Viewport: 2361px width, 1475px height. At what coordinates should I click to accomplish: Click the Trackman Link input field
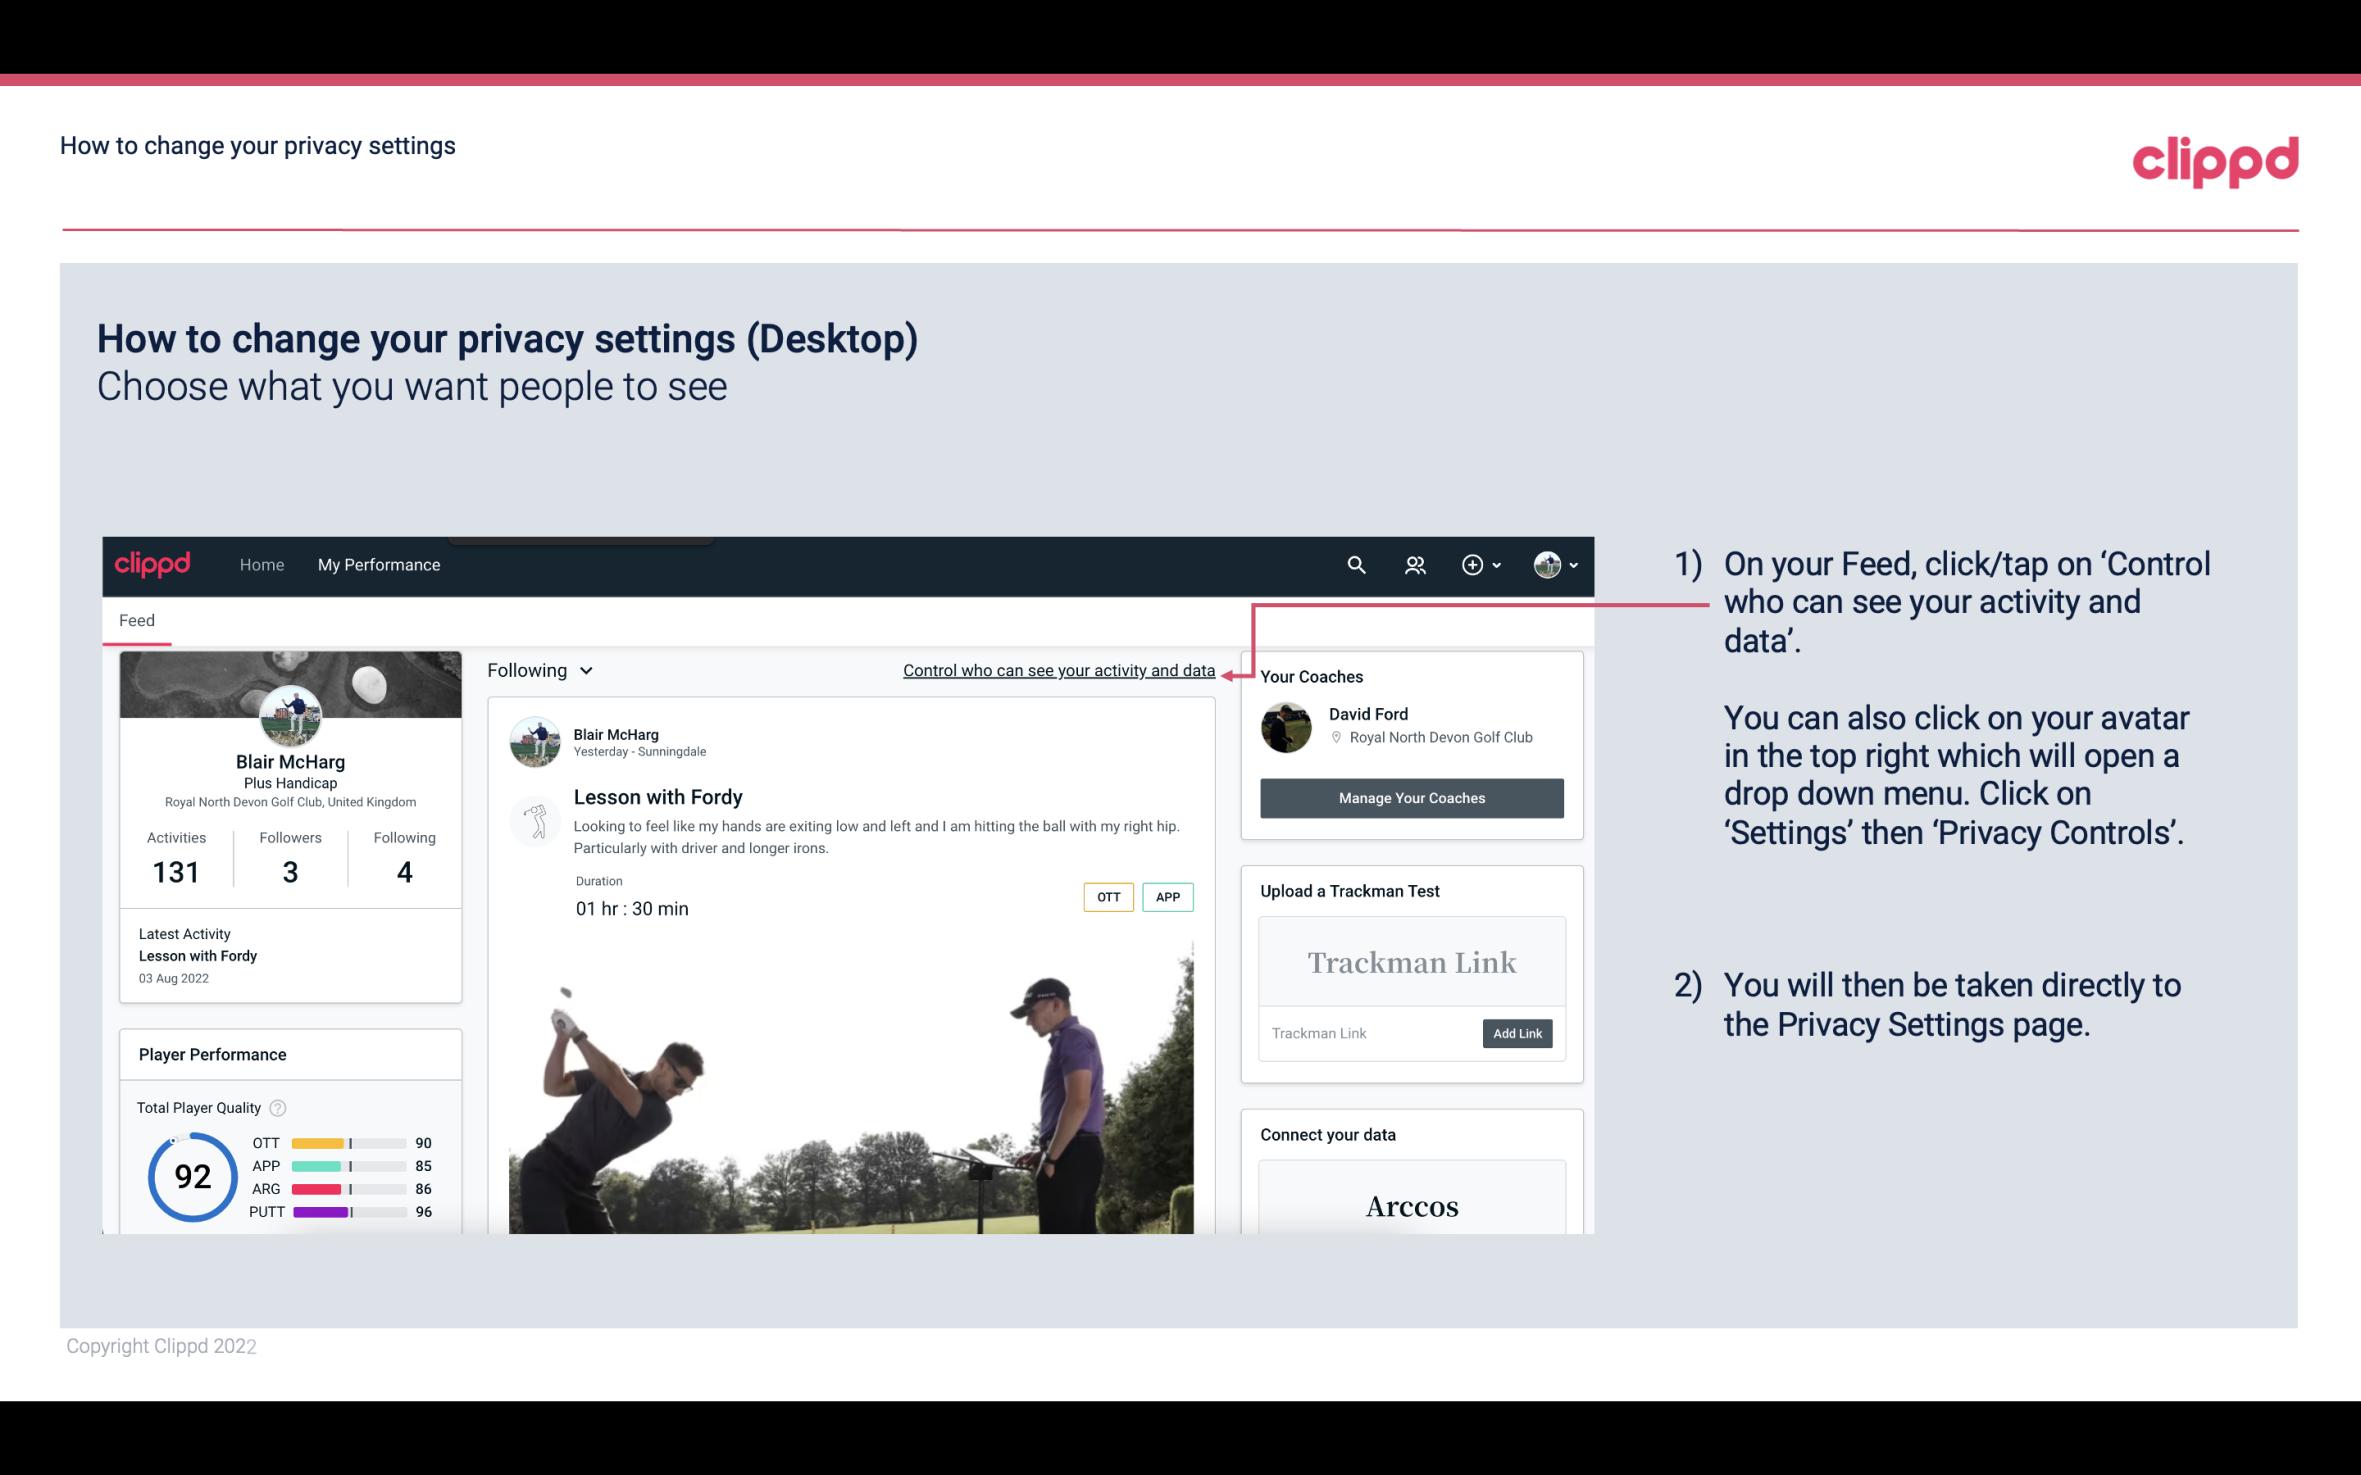point(1369,1033)
